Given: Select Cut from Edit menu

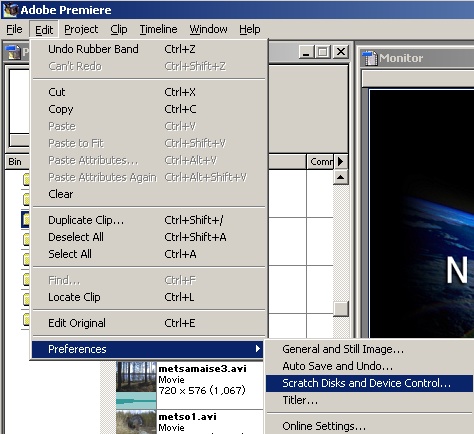Looking at the screenshot, I should pos(149,92).
